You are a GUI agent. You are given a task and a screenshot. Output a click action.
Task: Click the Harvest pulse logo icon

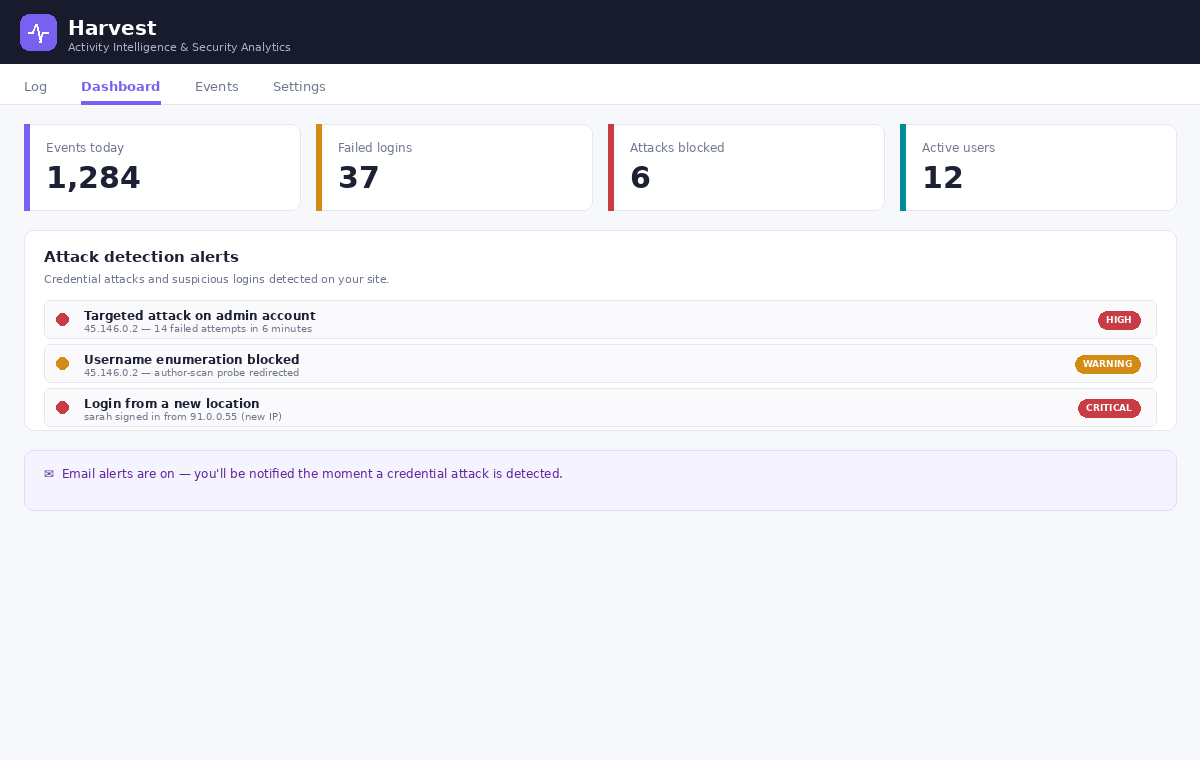[x=38, y=32]
